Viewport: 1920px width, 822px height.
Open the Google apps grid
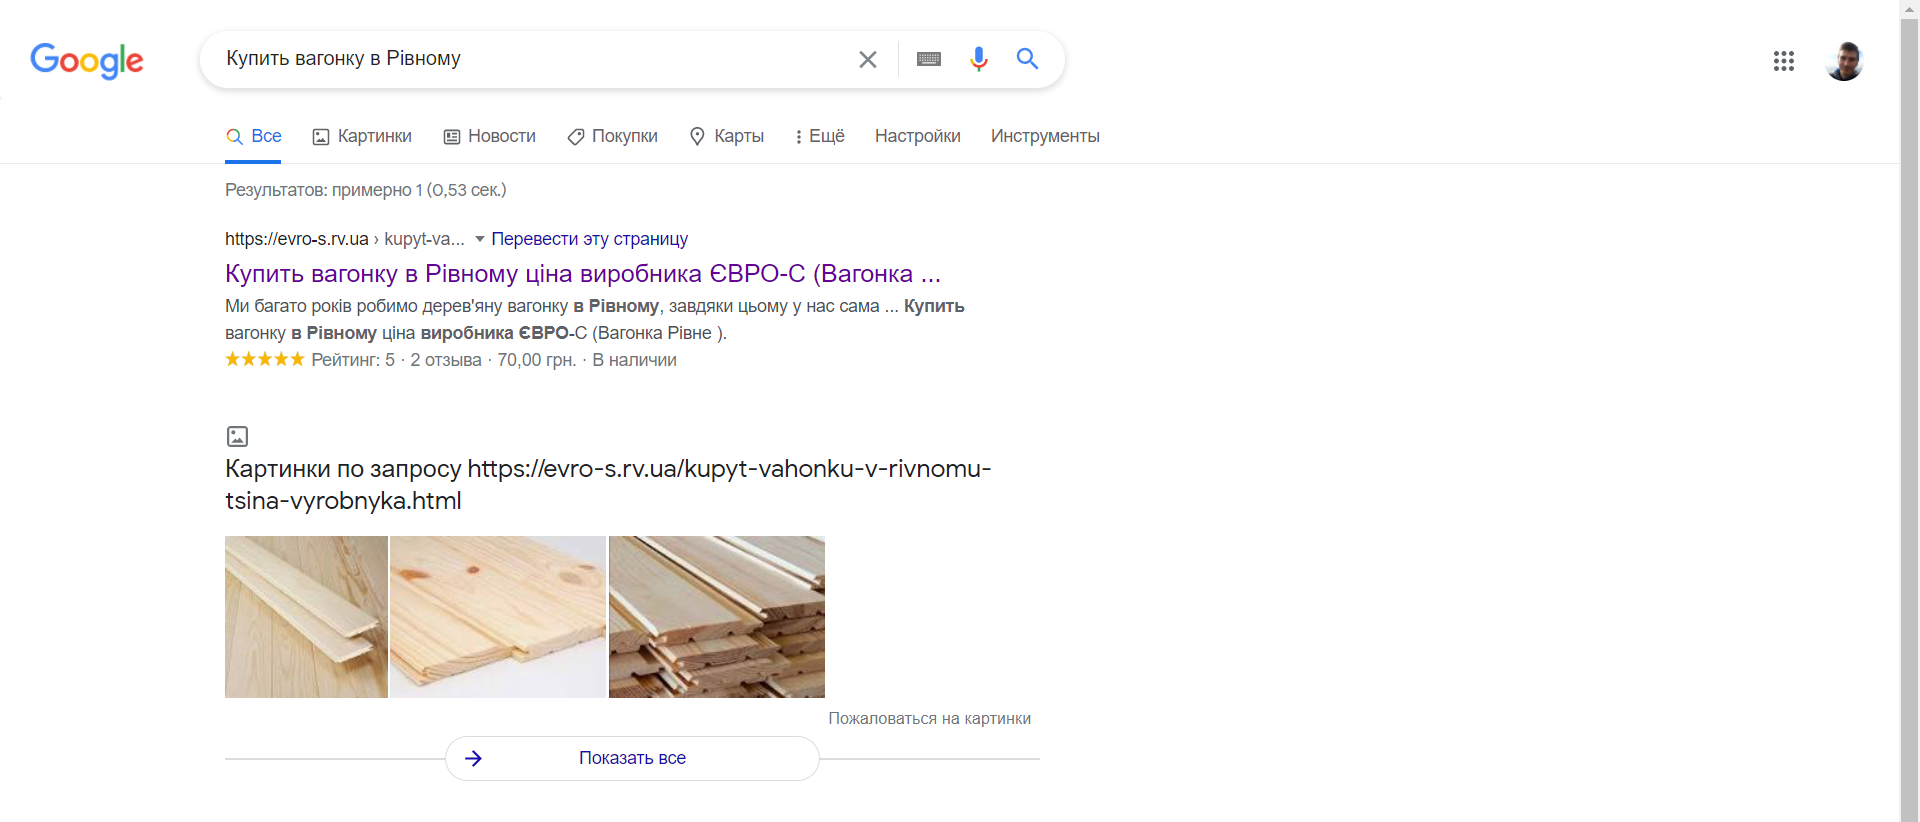(1784, 61)
